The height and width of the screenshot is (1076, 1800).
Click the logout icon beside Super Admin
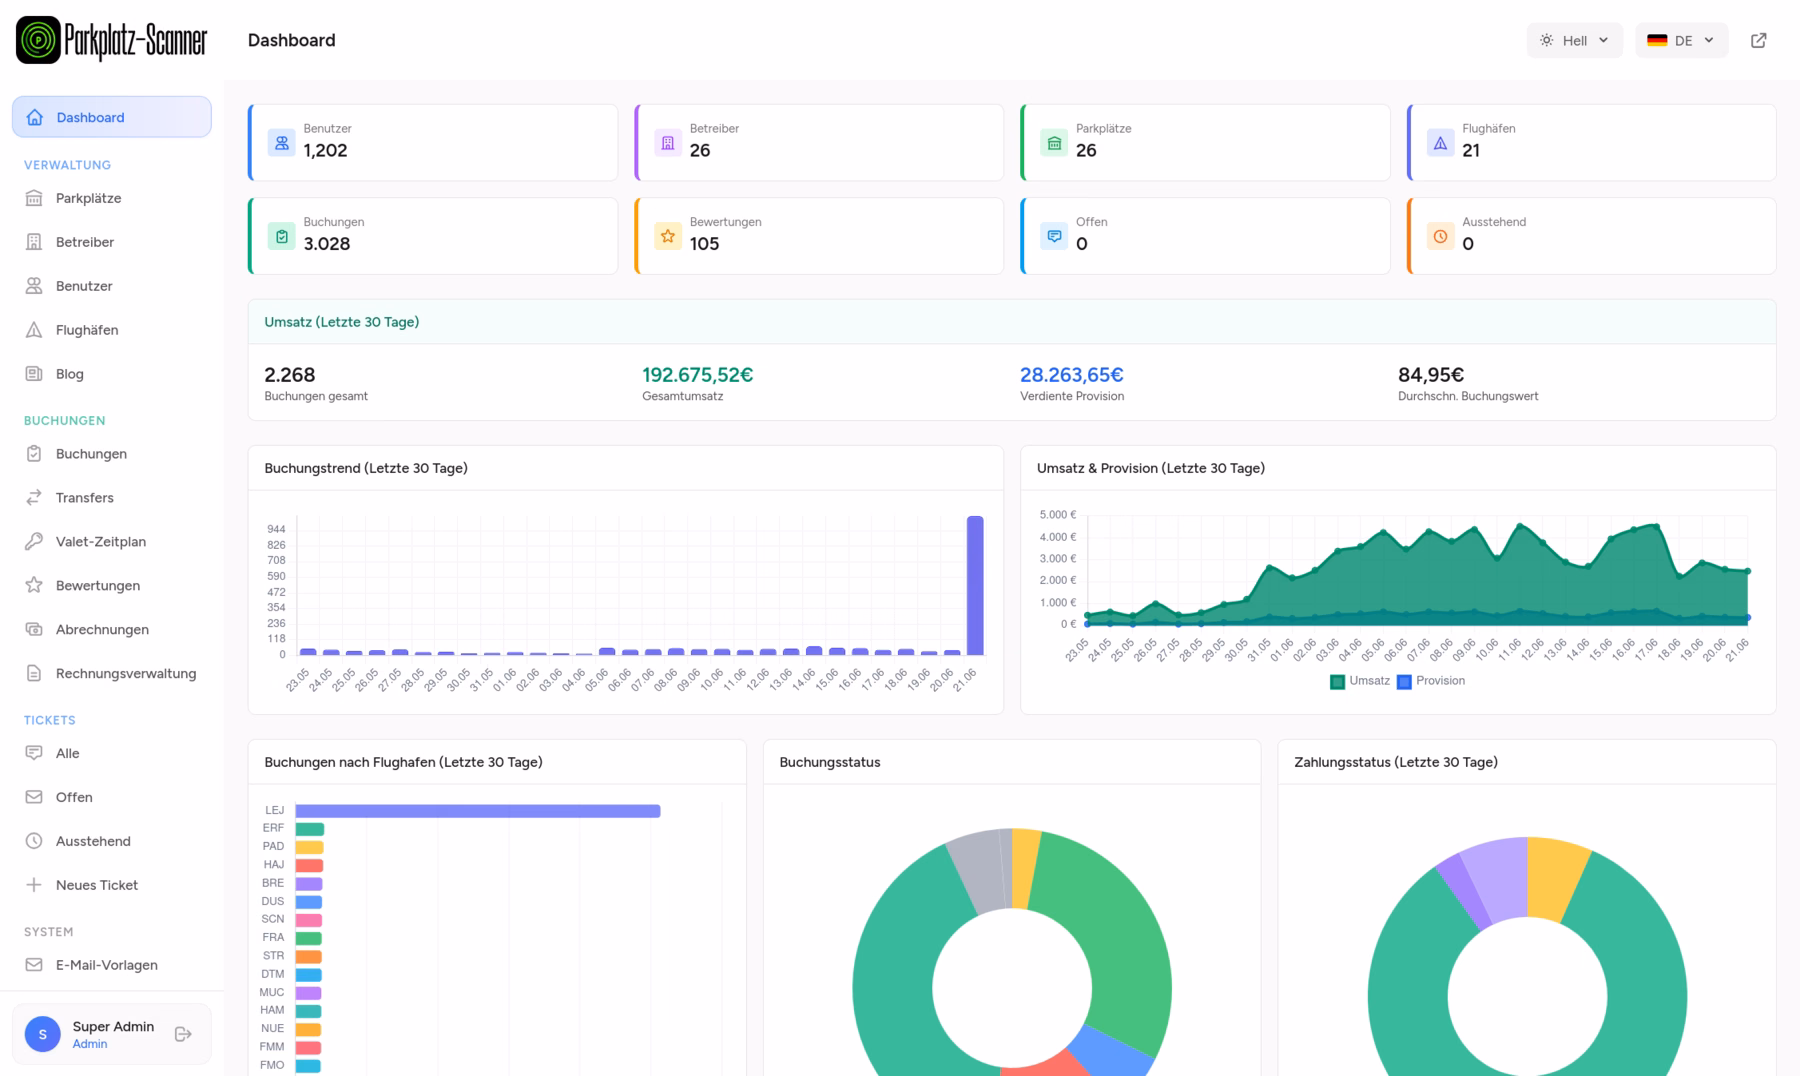tap(183, 1034)
